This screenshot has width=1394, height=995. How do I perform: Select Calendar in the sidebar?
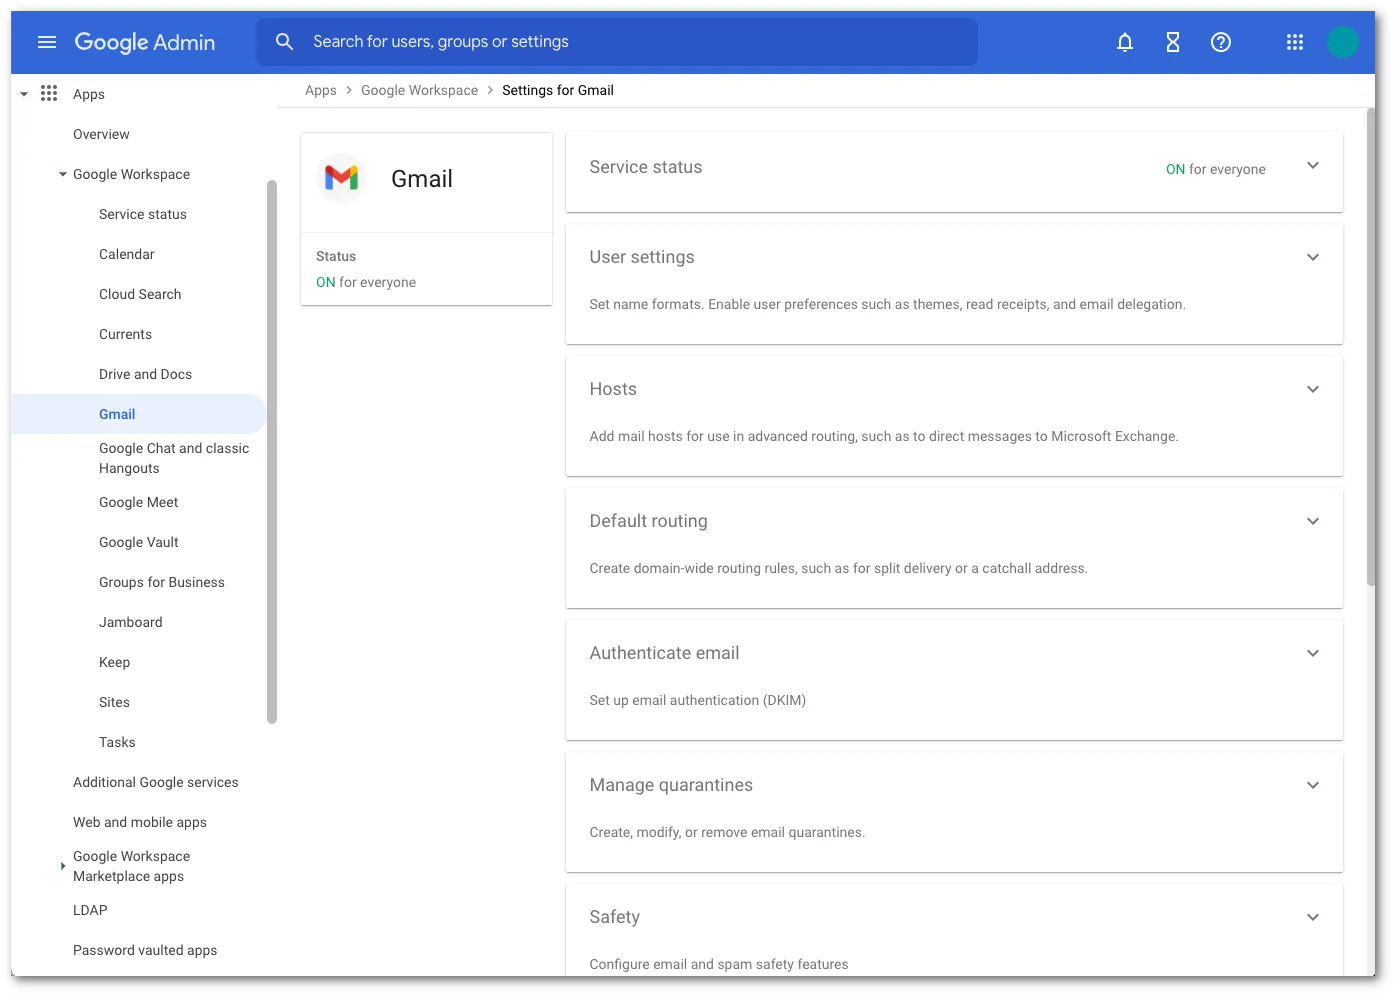click(127, 254)
